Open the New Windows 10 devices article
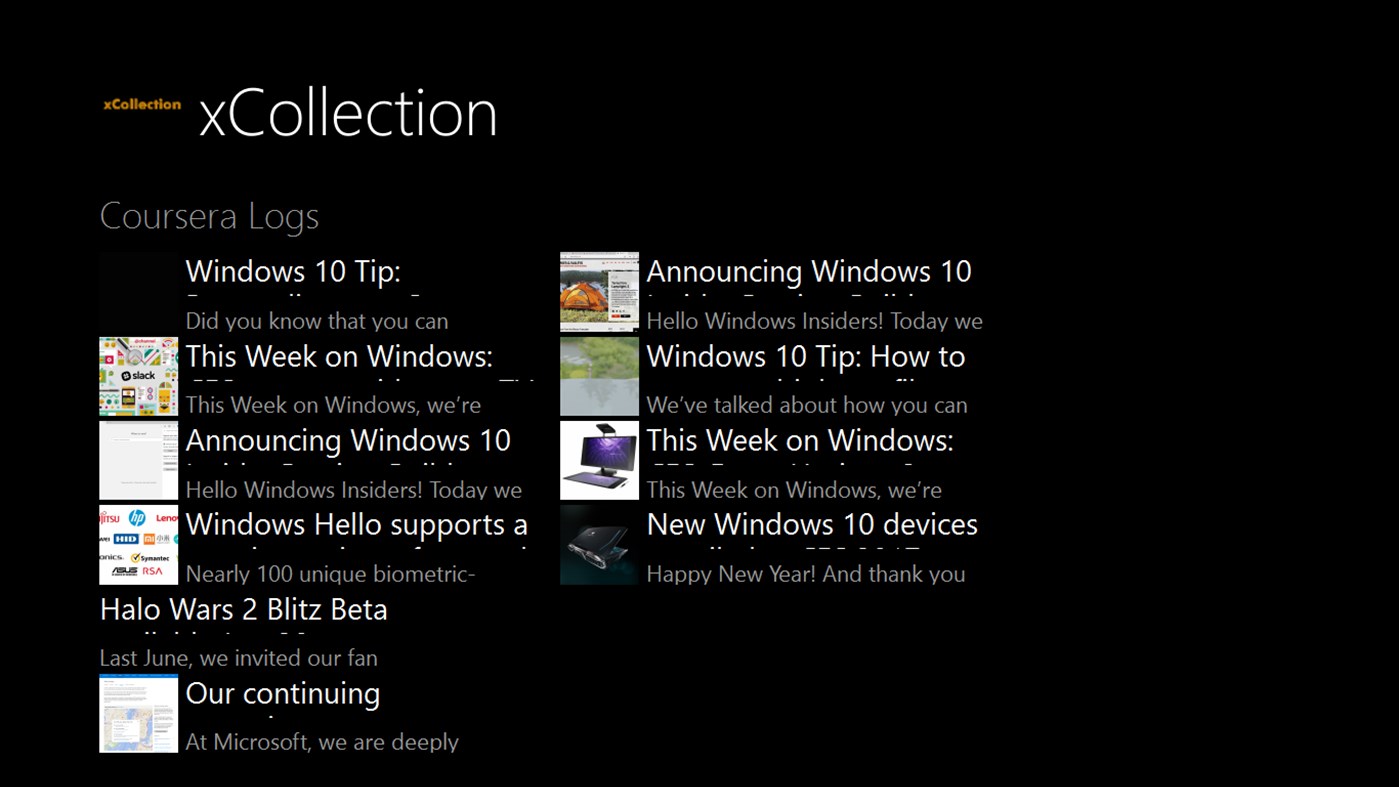Viewport: 1399px width, 787px height. 811,524
